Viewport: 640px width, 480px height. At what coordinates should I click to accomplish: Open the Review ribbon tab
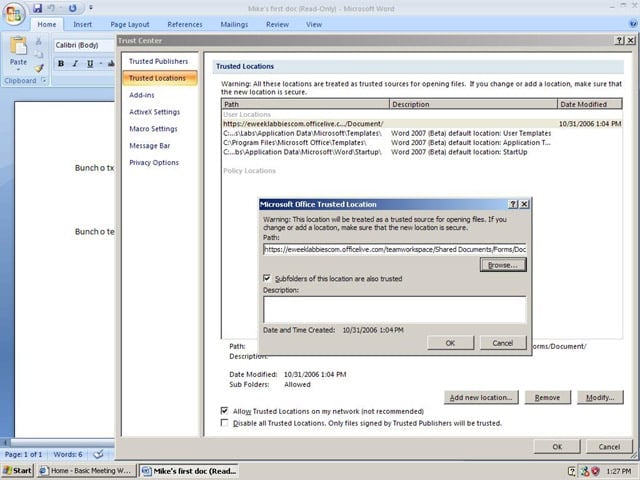278,24
